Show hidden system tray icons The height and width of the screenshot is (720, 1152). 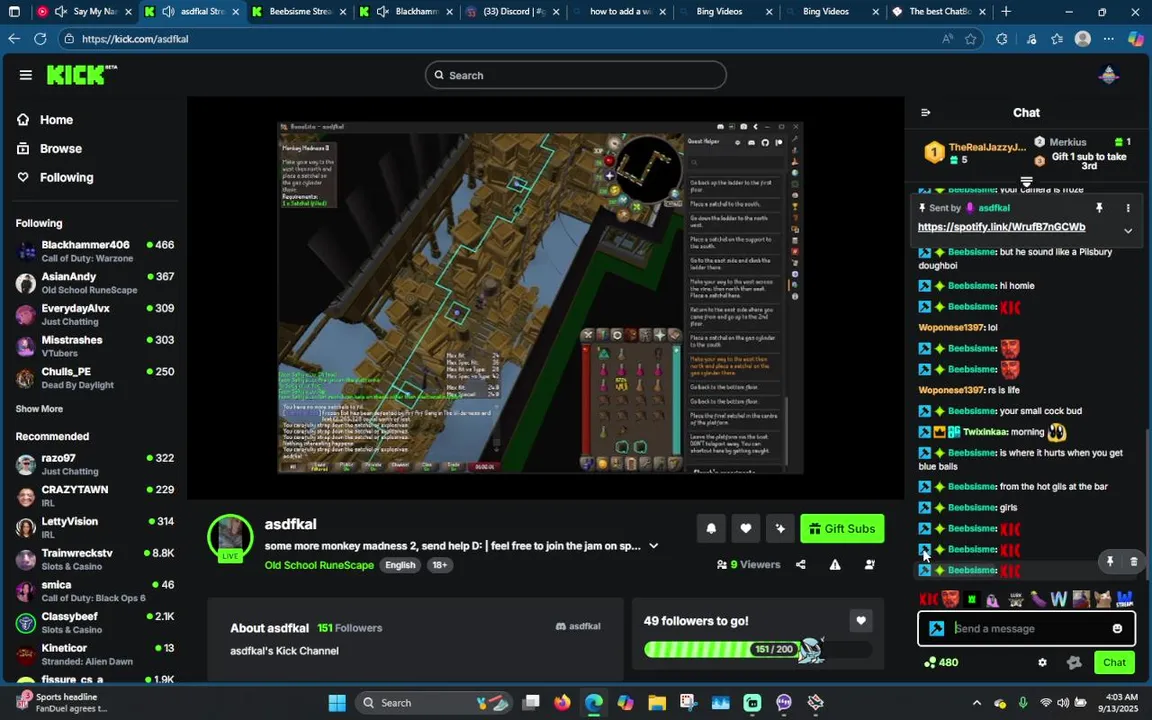pyautogui.click(x=976, y=703)
